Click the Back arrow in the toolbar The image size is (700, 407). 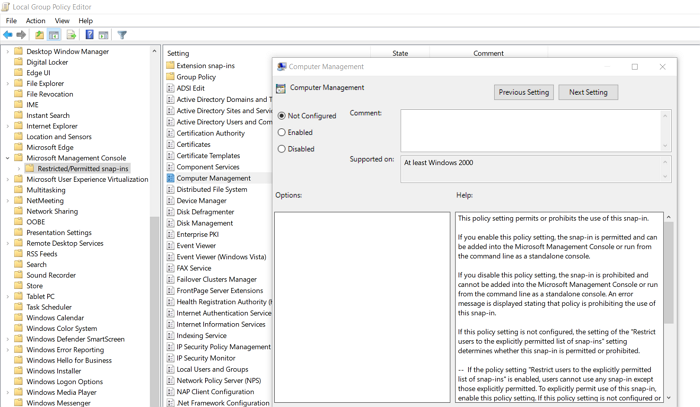click(8, 35)
